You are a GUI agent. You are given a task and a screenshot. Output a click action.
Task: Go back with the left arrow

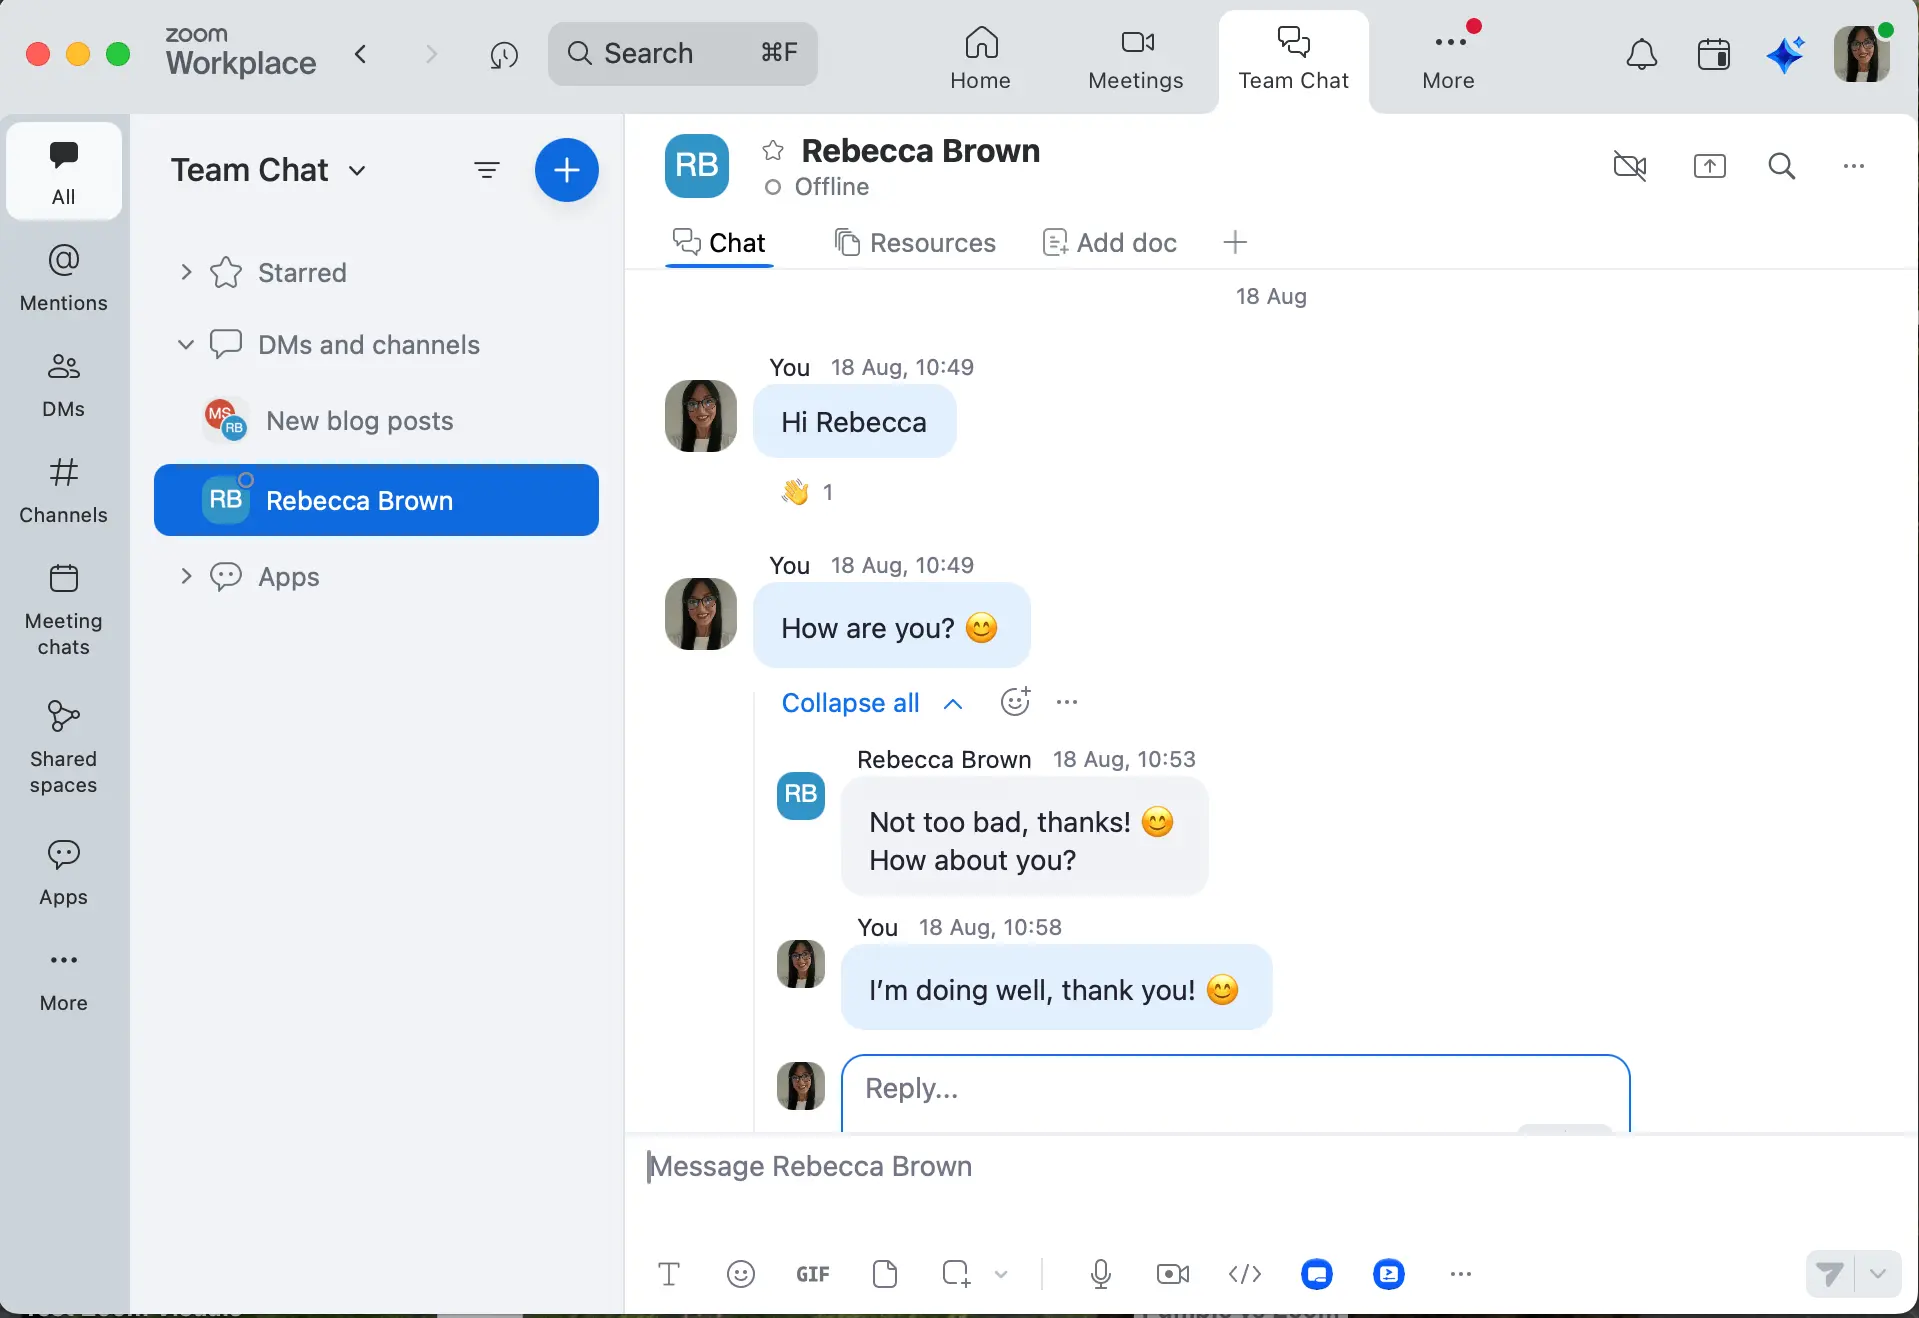[361, 53]
